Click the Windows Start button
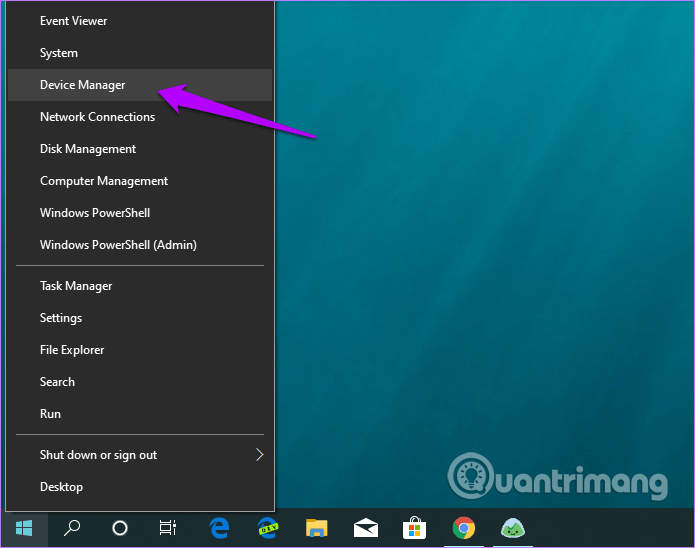This screenshot has width=695, height=548. (24, 528)
